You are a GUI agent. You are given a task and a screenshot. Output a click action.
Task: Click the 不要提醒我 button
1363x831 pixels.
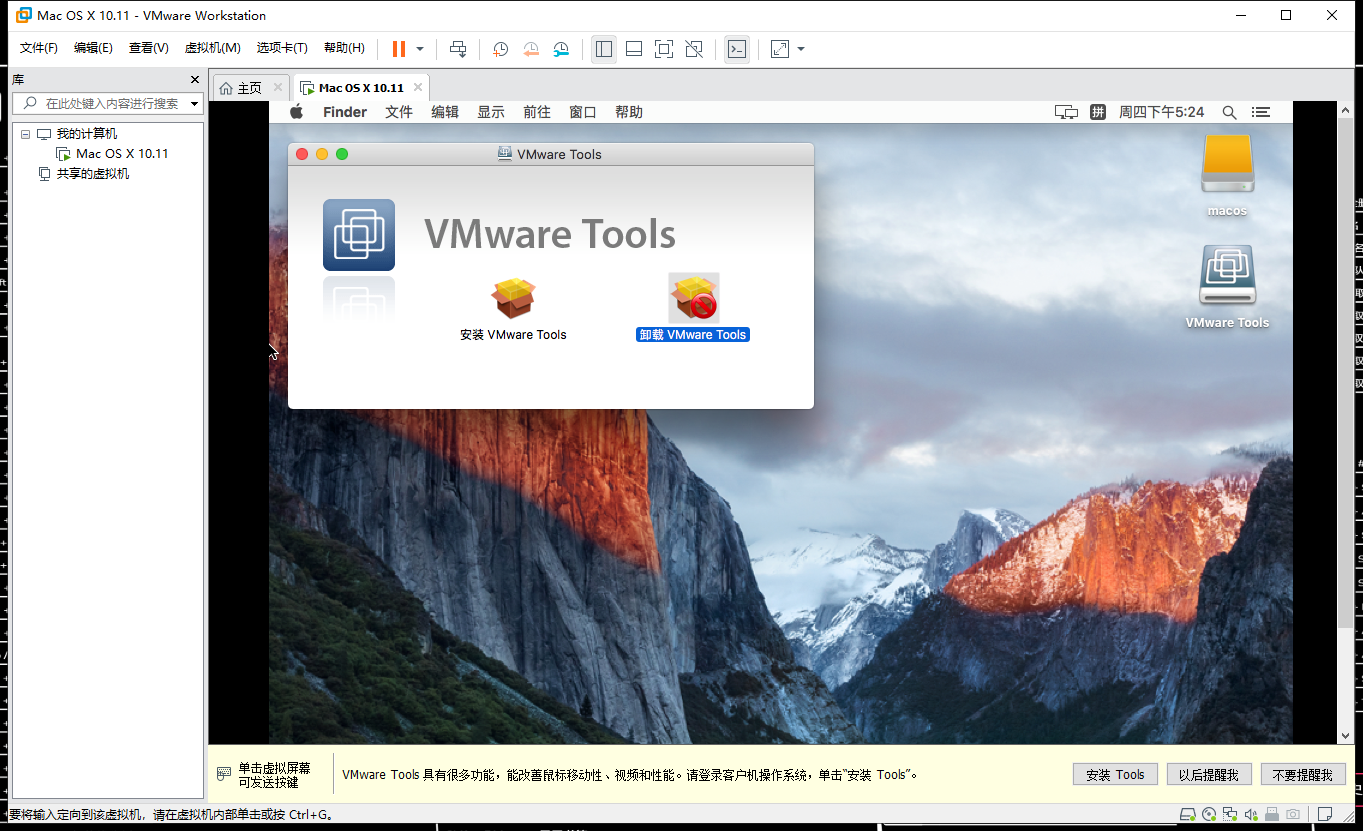(1303, 774)
